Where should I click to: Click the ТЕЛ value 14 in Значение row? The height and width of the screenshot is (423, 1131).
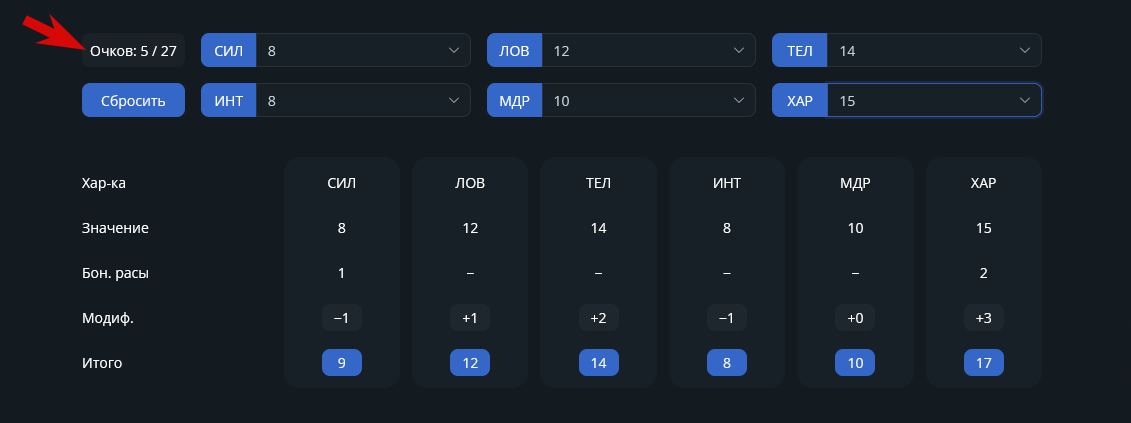pyautogui.click(x=599, y=228)
